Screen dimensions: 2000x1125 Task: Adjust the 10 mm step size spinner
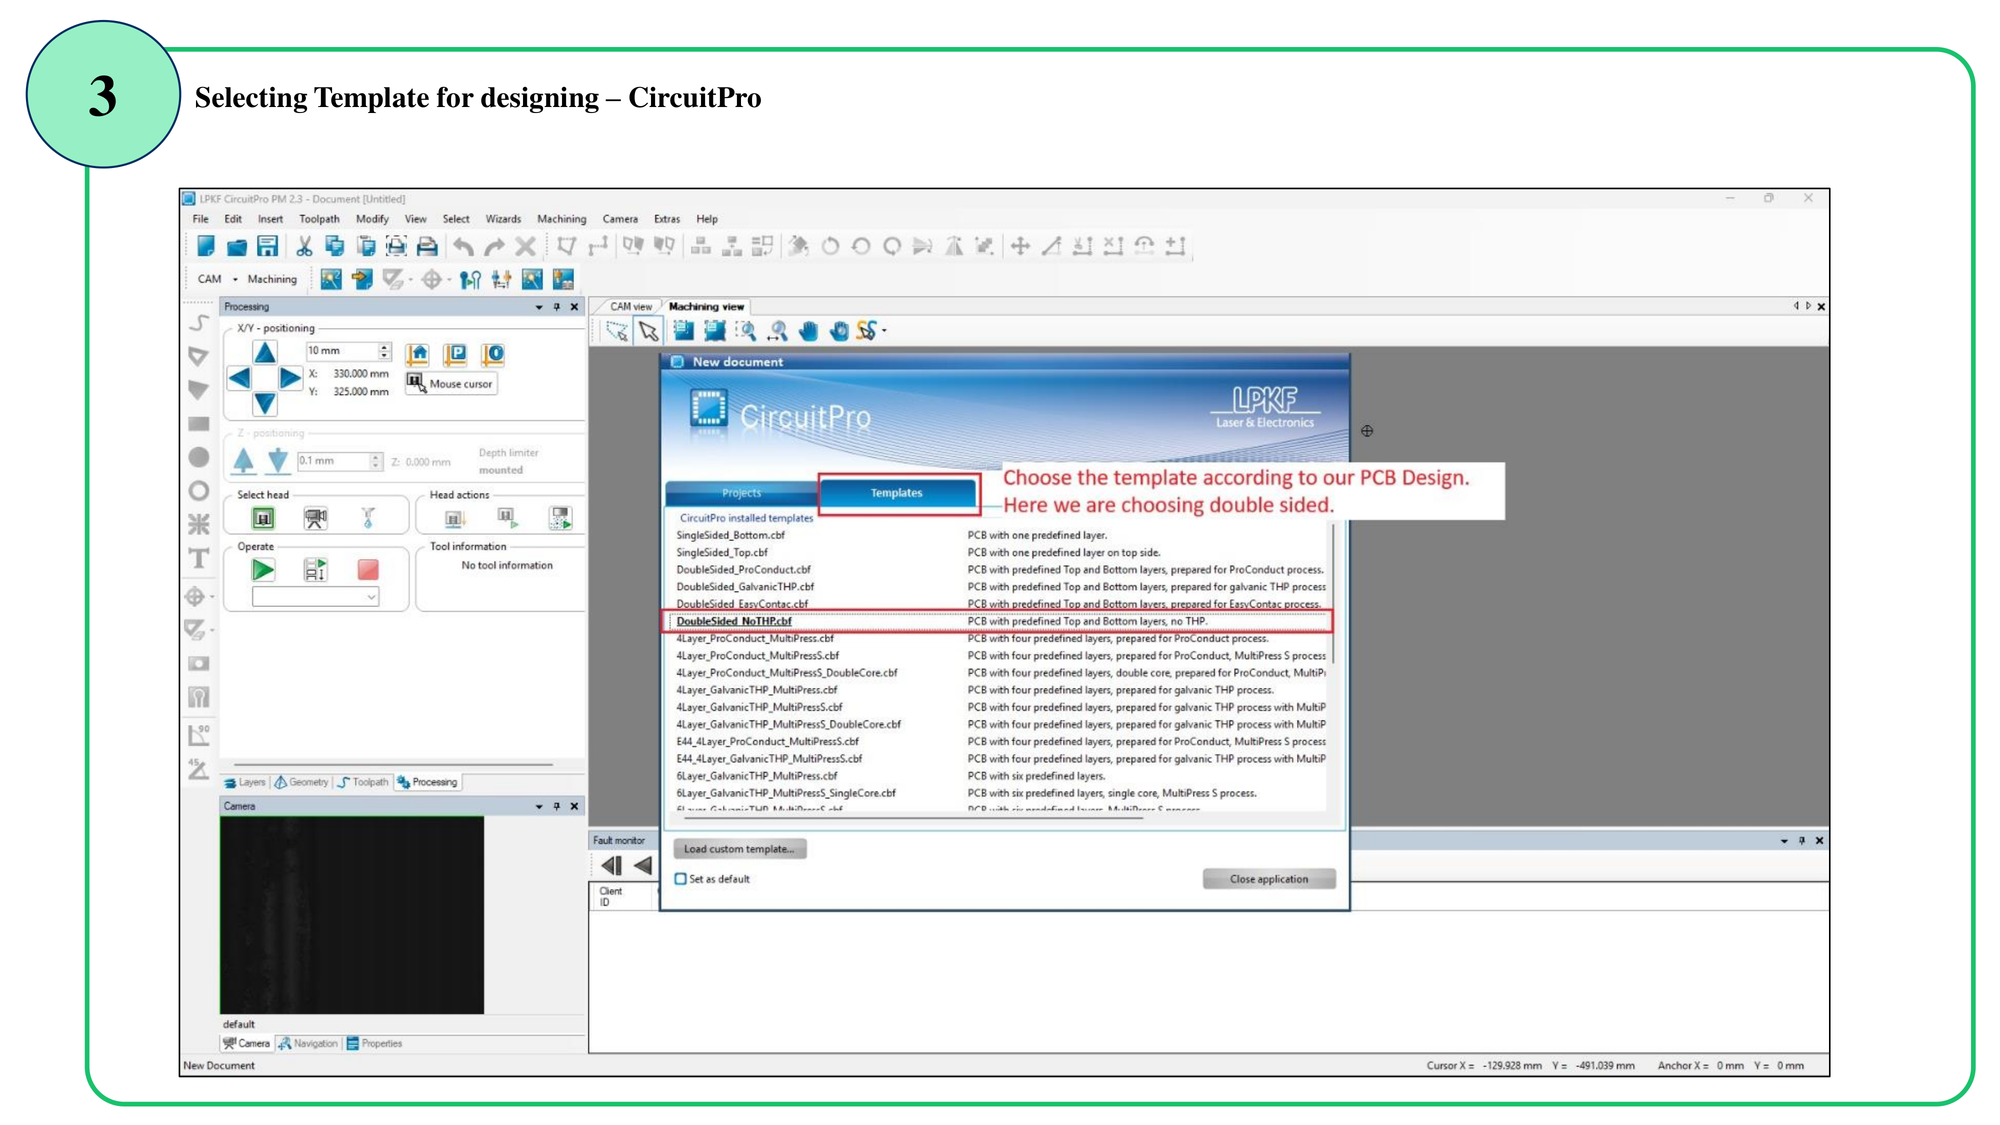click(x=384, y=351)
